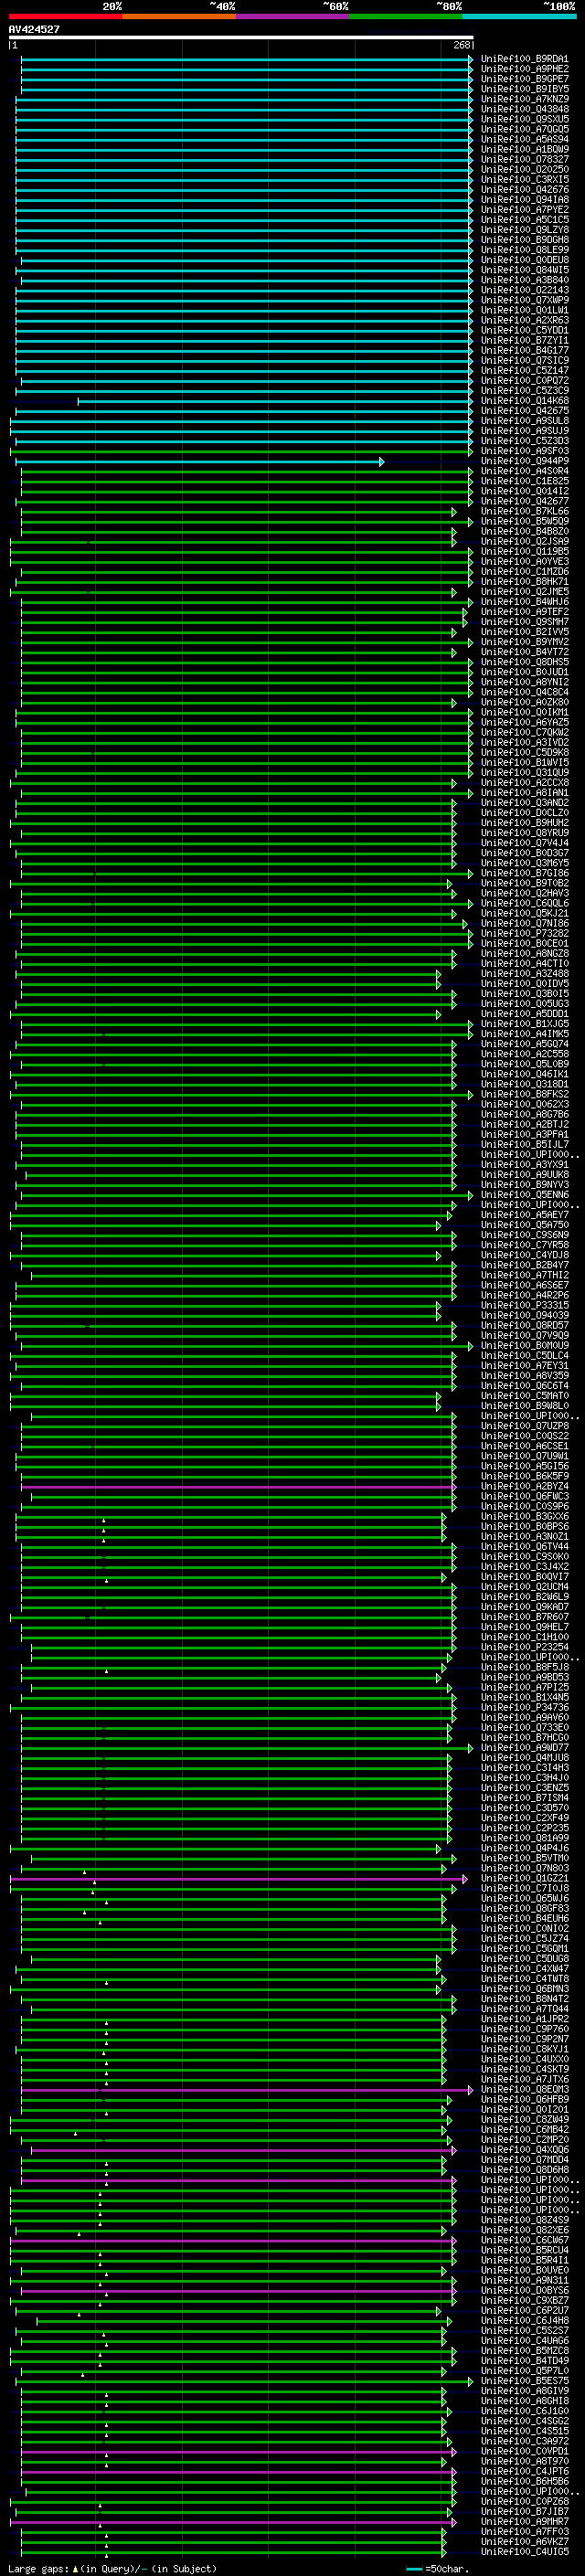Select hit label UniRef100_B9RDA1
585x2576 pixels.
[x=525, y=59]
